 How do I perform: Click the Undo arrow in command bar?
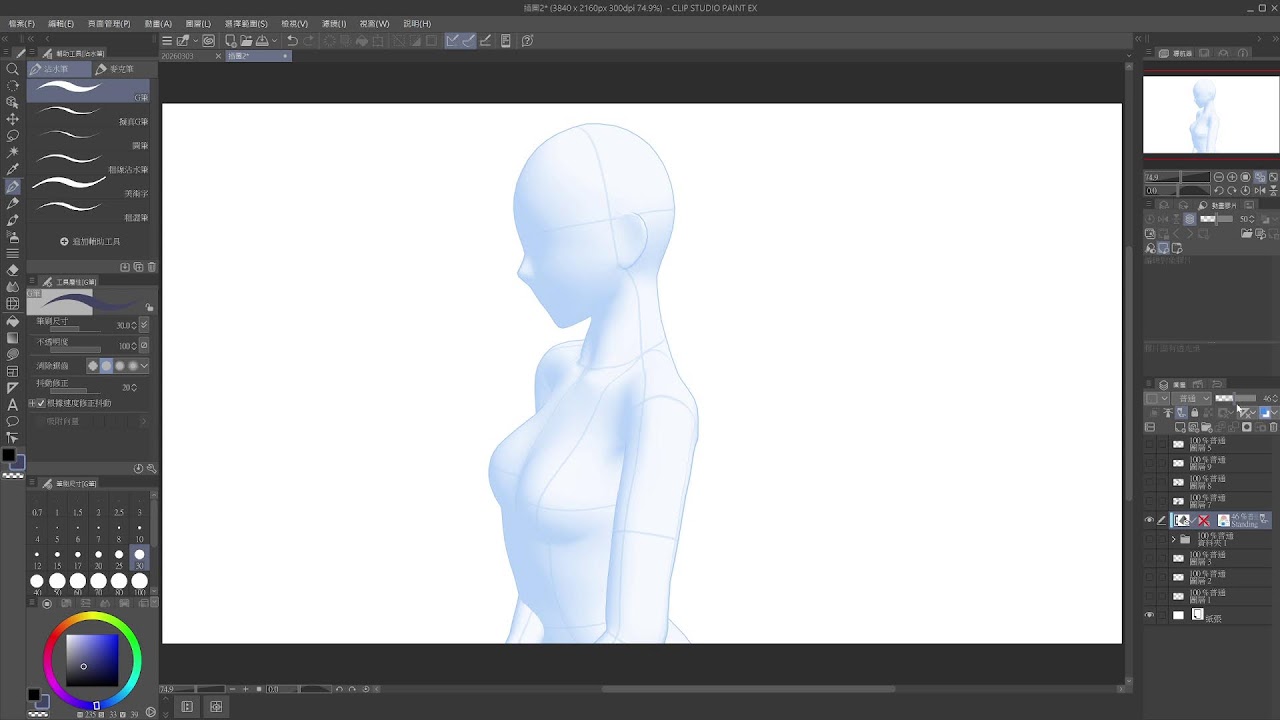[x=292, y=41]
